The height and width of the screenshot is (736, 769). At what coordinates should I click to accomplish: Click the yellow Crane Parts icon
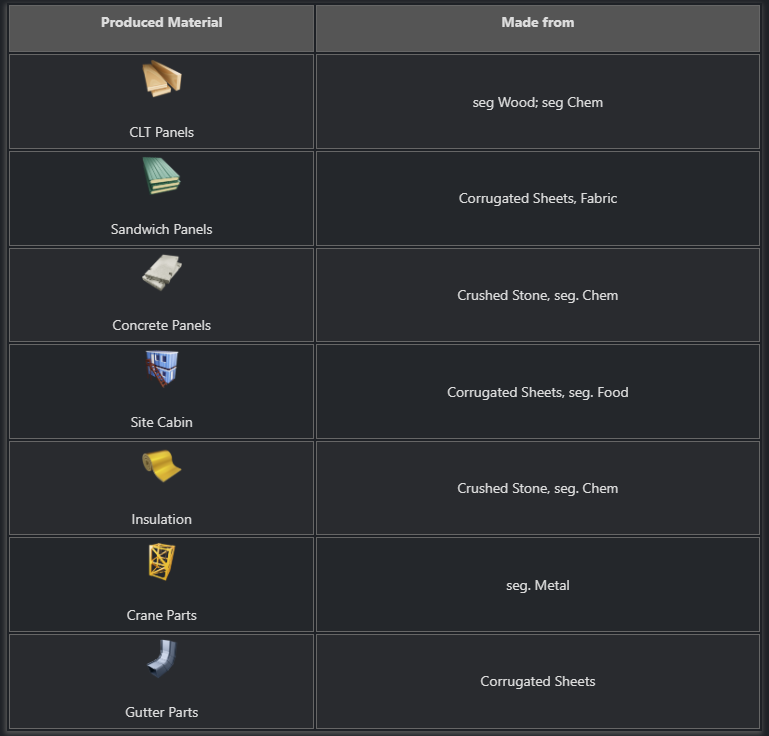tap(161, 562)
